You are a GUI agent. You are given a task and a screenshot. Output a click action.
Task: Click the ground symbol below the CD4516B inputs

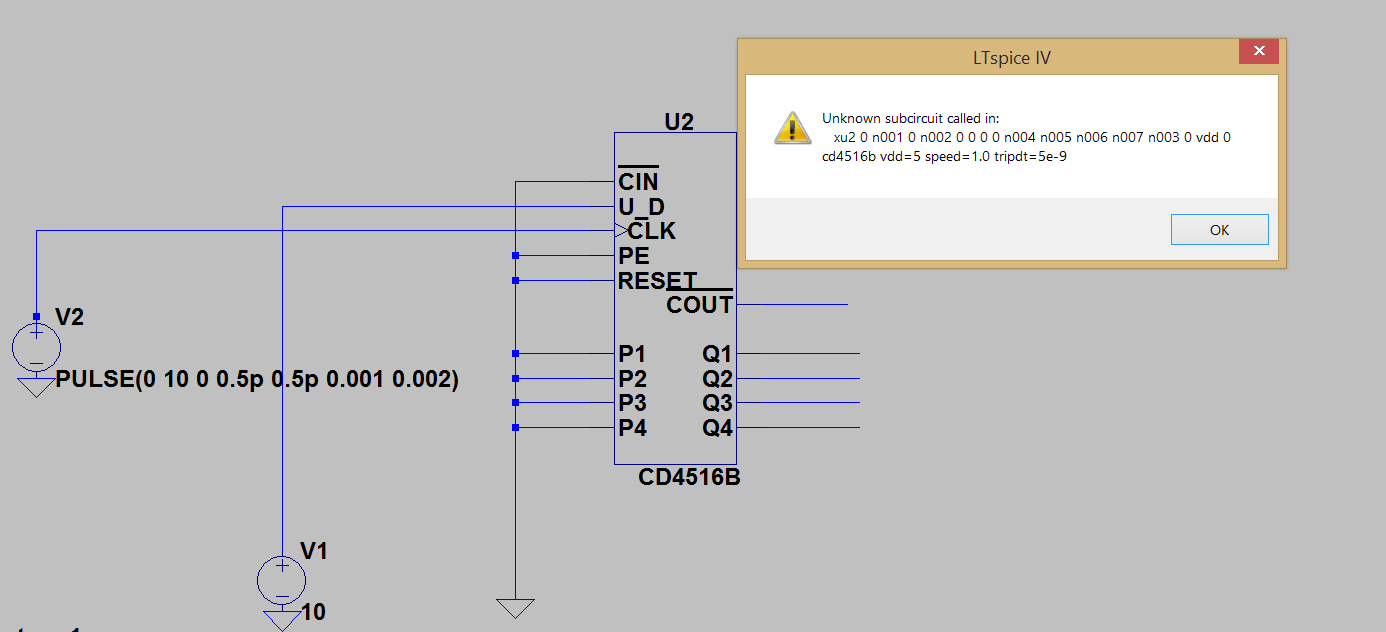click(x=515, y=608)
